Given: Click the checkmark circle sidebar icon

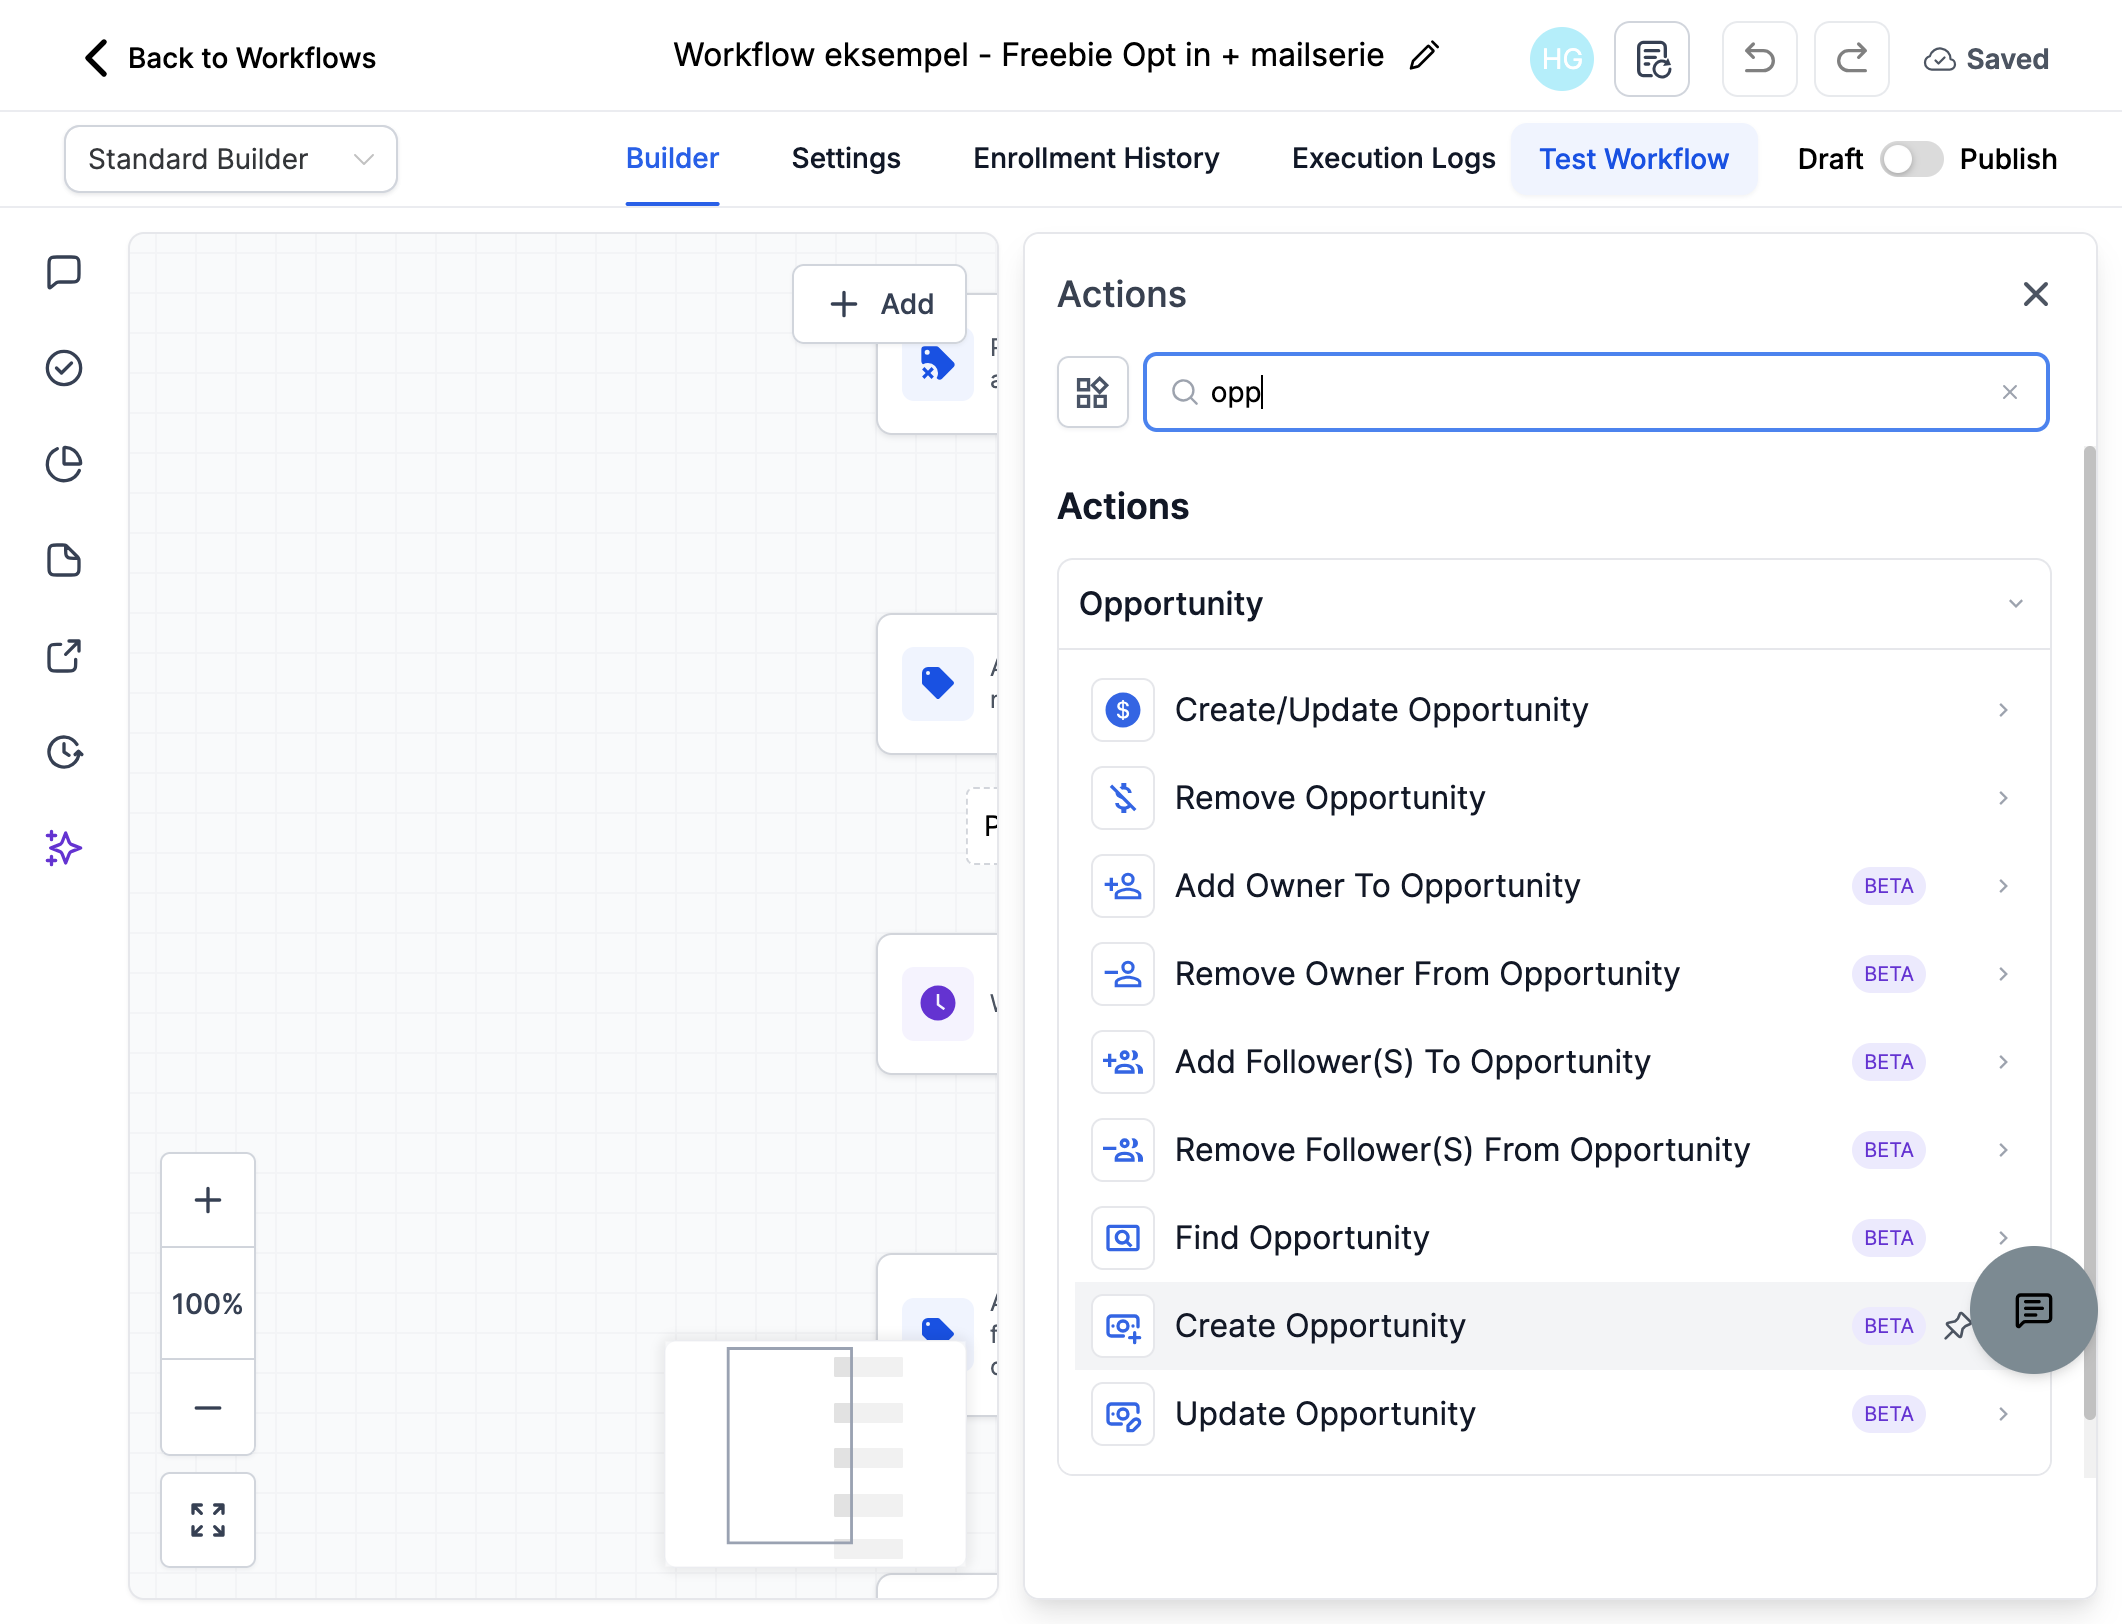Looking at the screenshot, I should pos(64,368).
